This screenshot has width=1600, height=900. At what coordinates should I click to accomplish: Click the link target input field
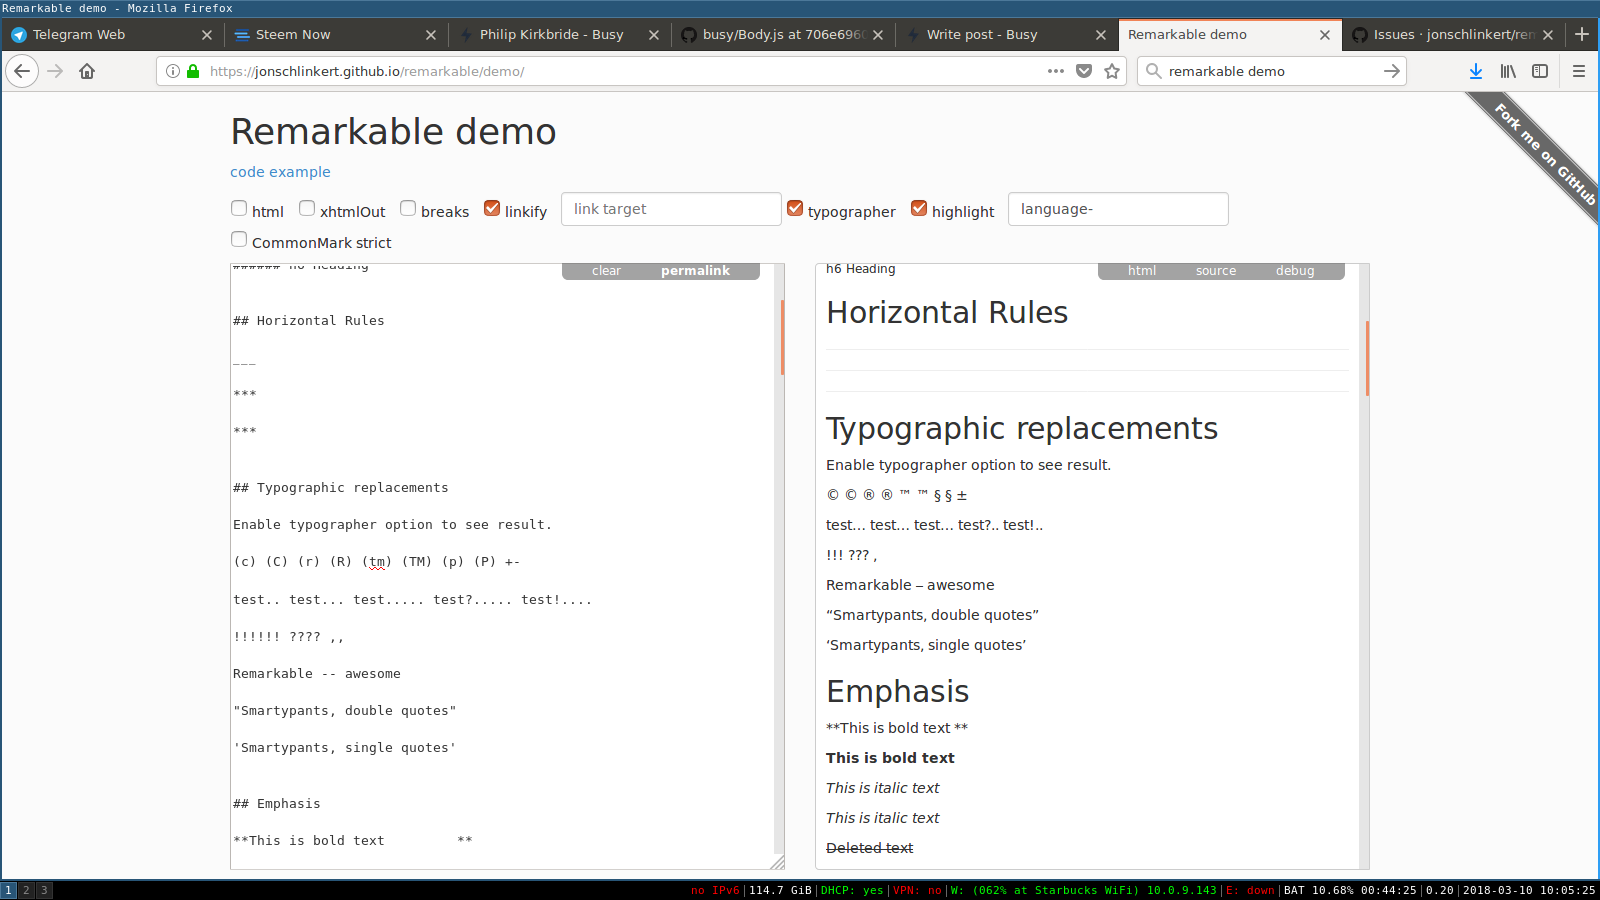[670, 209]
